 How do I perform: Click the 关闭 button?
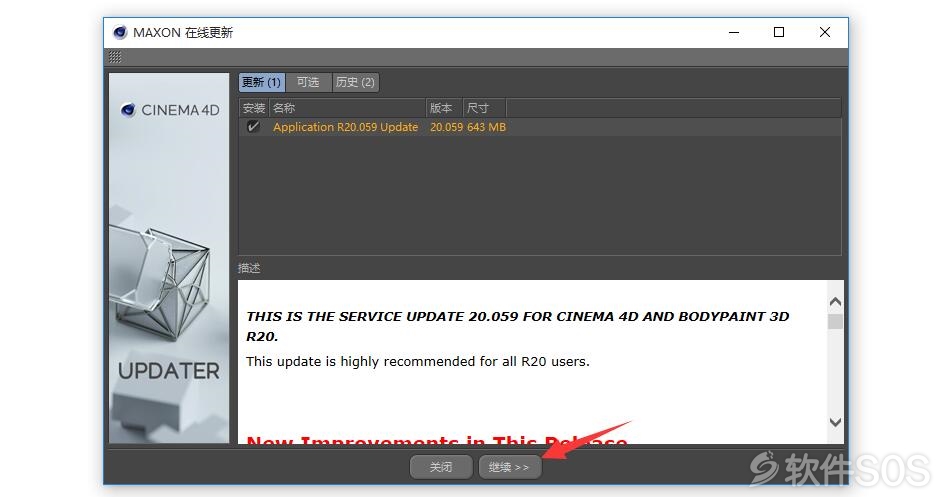441,467
